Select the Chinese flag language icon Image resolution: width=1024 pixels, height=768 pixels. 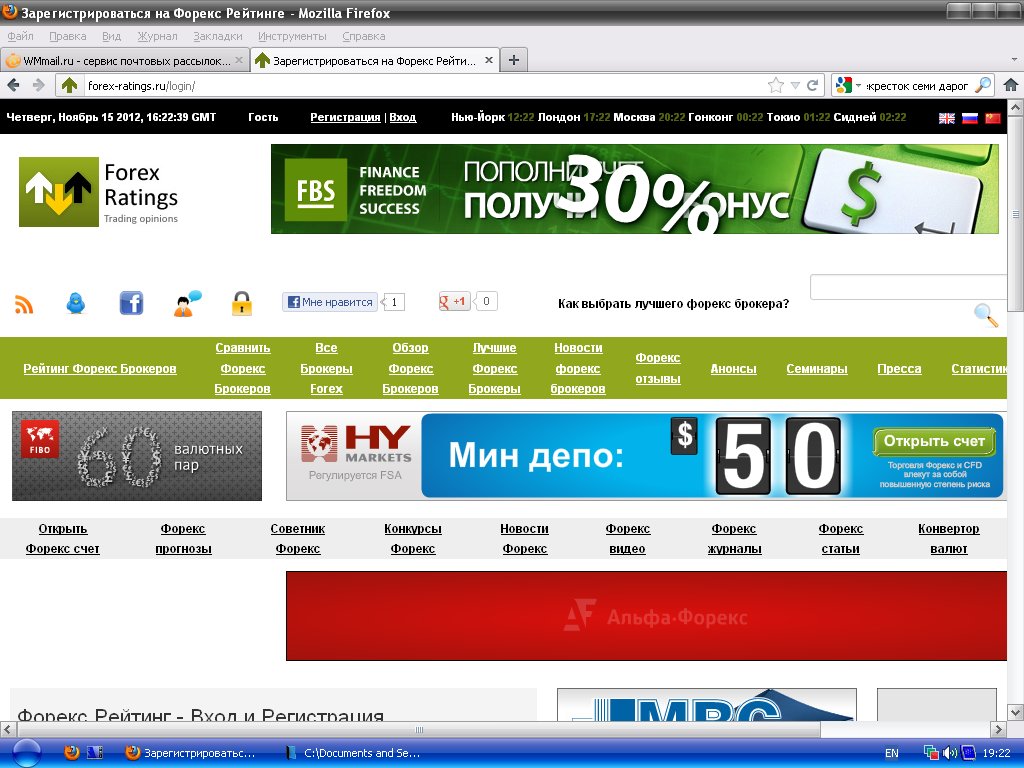(x=993, y=118)
